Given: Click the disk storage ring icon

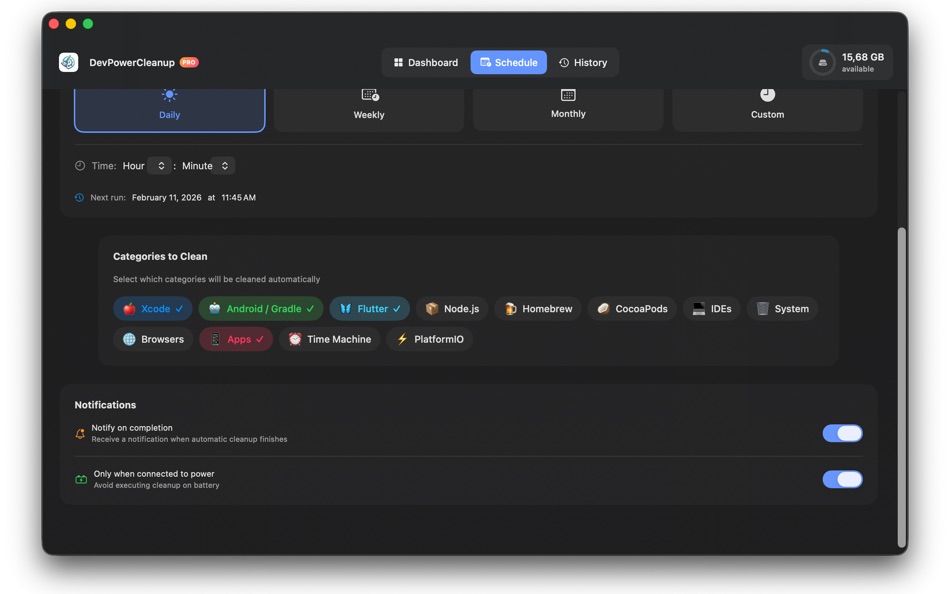Looking at the screenshot, I should click(822, 62).
